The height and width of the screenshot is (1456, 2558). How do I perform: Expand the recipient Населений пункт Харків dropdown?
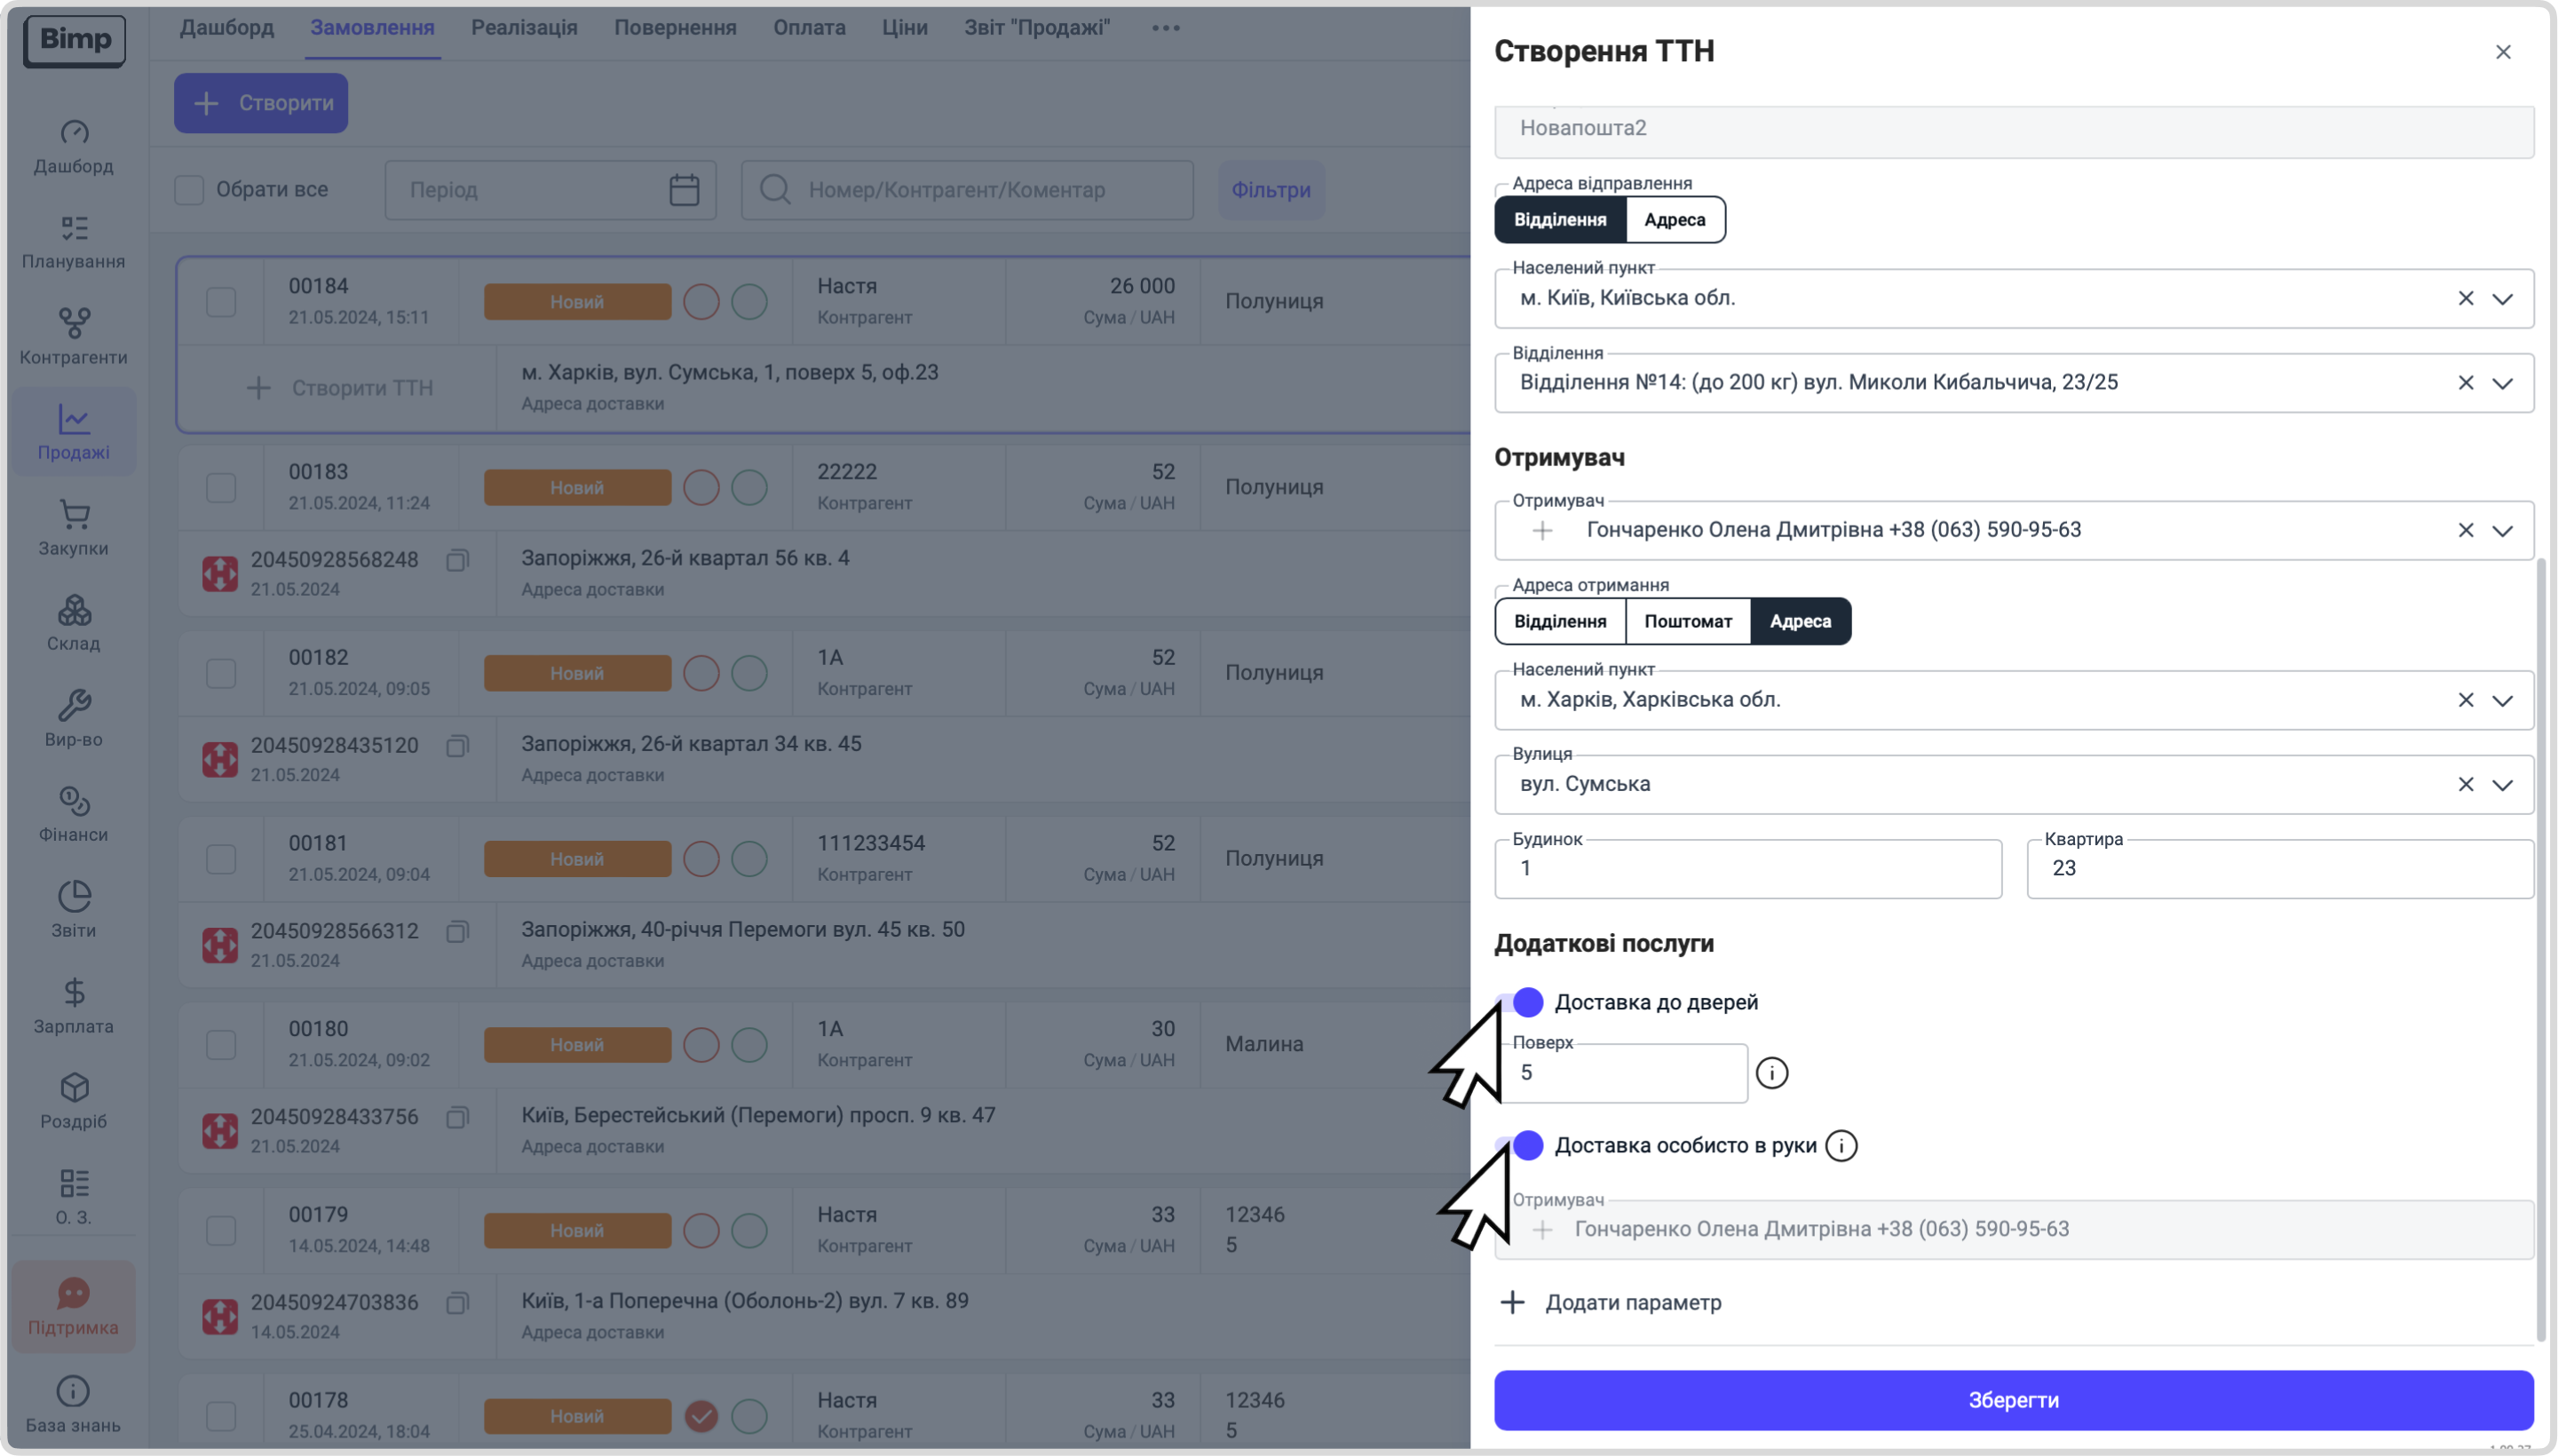click(x=2502, y=700)
